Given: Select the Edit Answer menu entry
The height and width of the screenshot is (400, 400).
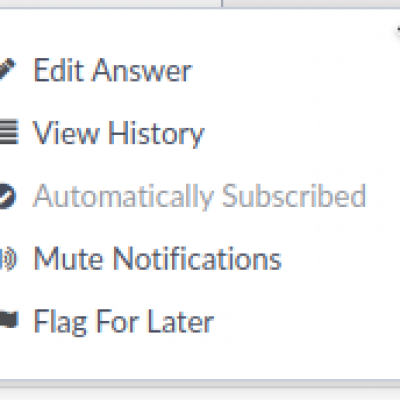Looking at the screenshot, I should [113, 70].
